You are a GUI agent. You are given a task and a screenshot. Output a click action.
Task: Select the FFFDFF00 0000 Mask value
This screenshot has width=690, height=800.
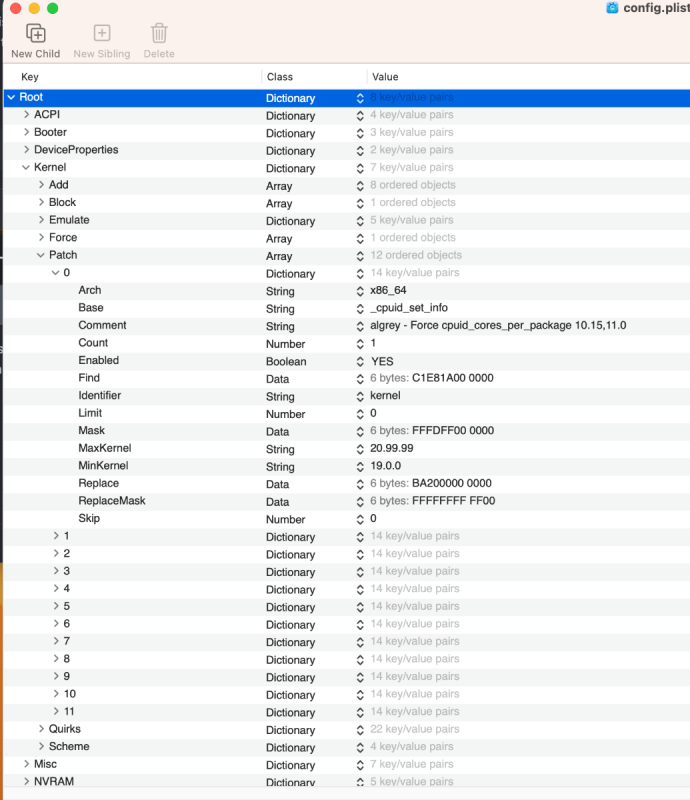coord(453,430)
